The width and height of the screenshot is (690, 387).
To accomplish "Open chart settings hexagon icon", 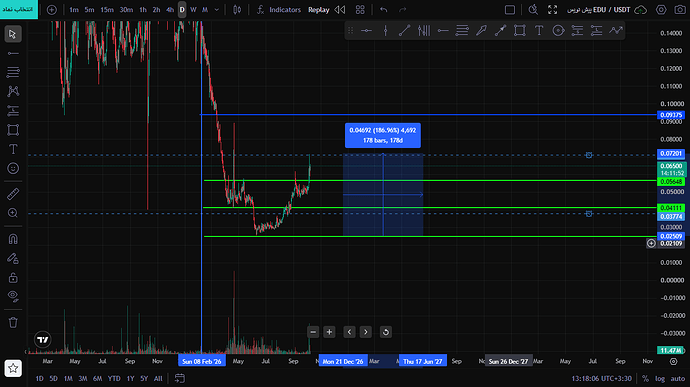I will pyautogui.click(x=661, y=10).
